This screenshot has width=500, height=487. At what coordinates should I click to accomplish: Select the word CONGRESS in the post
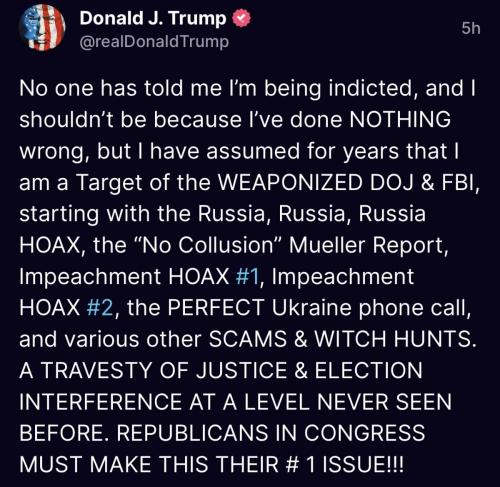364,433
